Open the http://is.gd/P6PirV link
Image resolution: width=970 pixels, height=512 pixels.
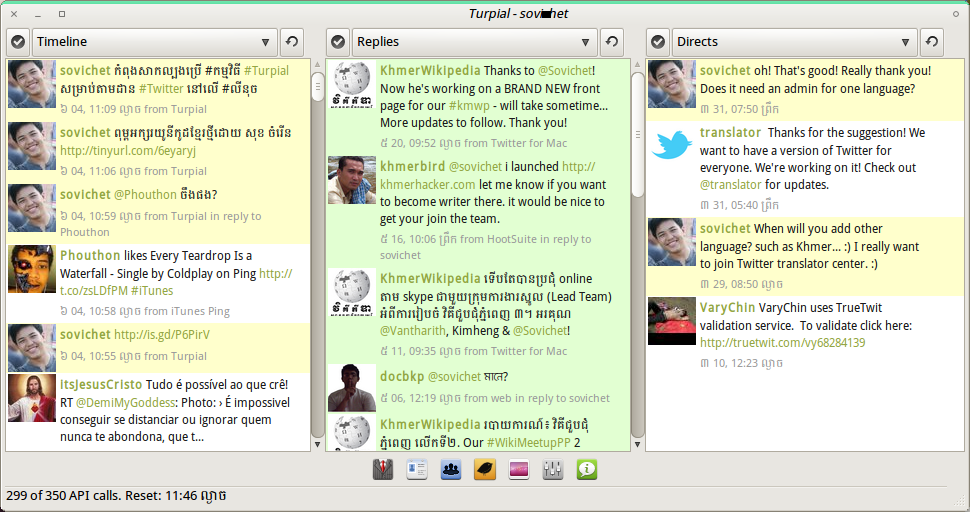coord(161,335)
